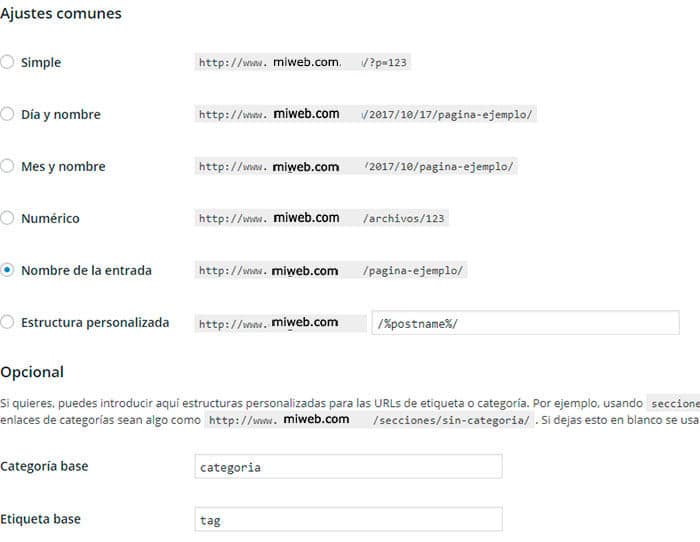Click the /2017/10/pagina-ejemplo/ sample URL

pos(356,166)
